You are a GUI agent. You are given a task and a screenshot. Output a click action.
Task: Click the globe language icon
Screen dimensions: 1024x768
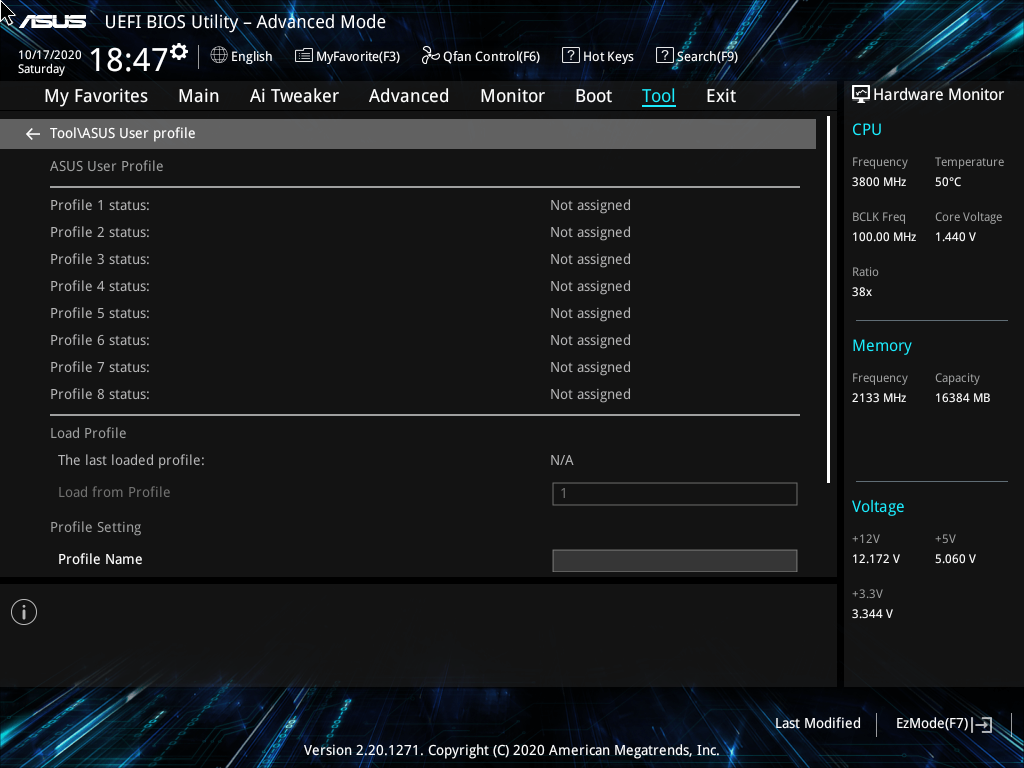[x=219, y=55]
